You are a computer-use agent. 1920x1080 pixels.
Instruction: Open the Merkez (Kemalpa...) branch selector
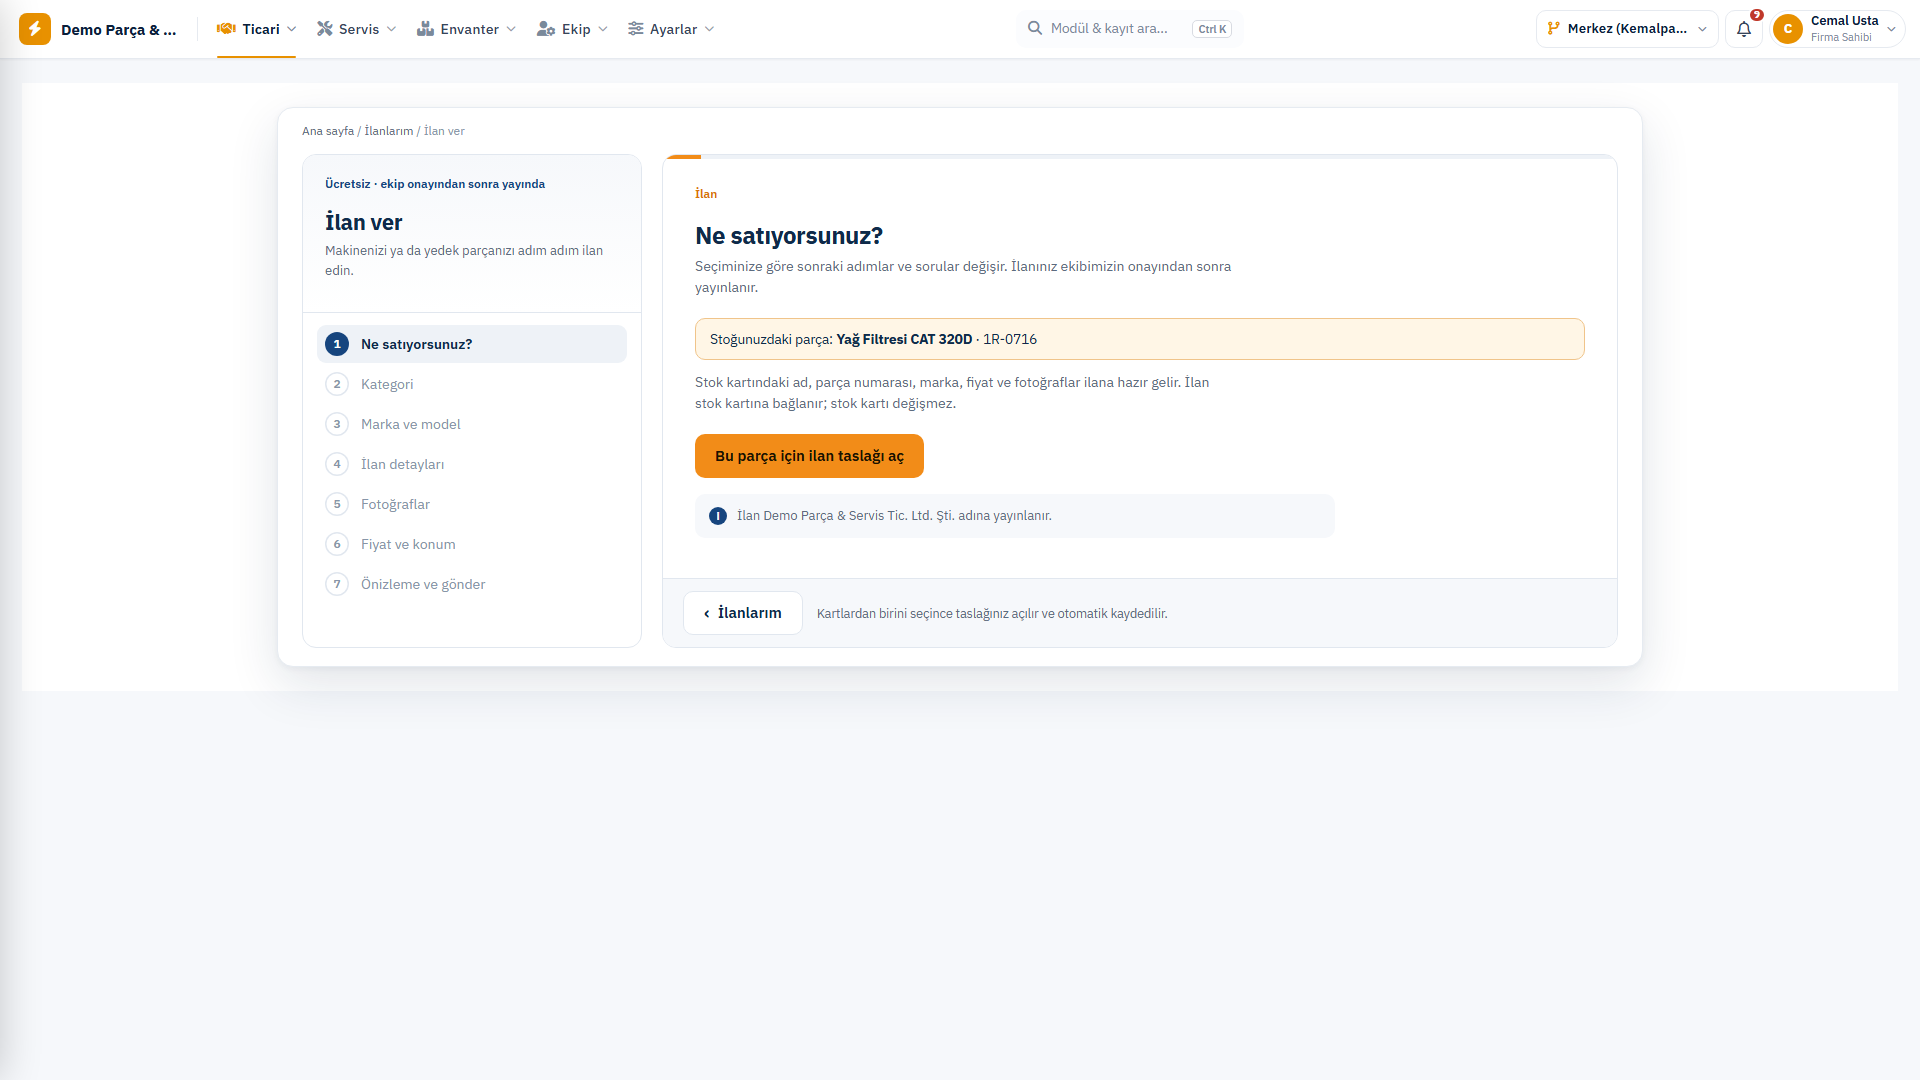[x=1627, y=29]
